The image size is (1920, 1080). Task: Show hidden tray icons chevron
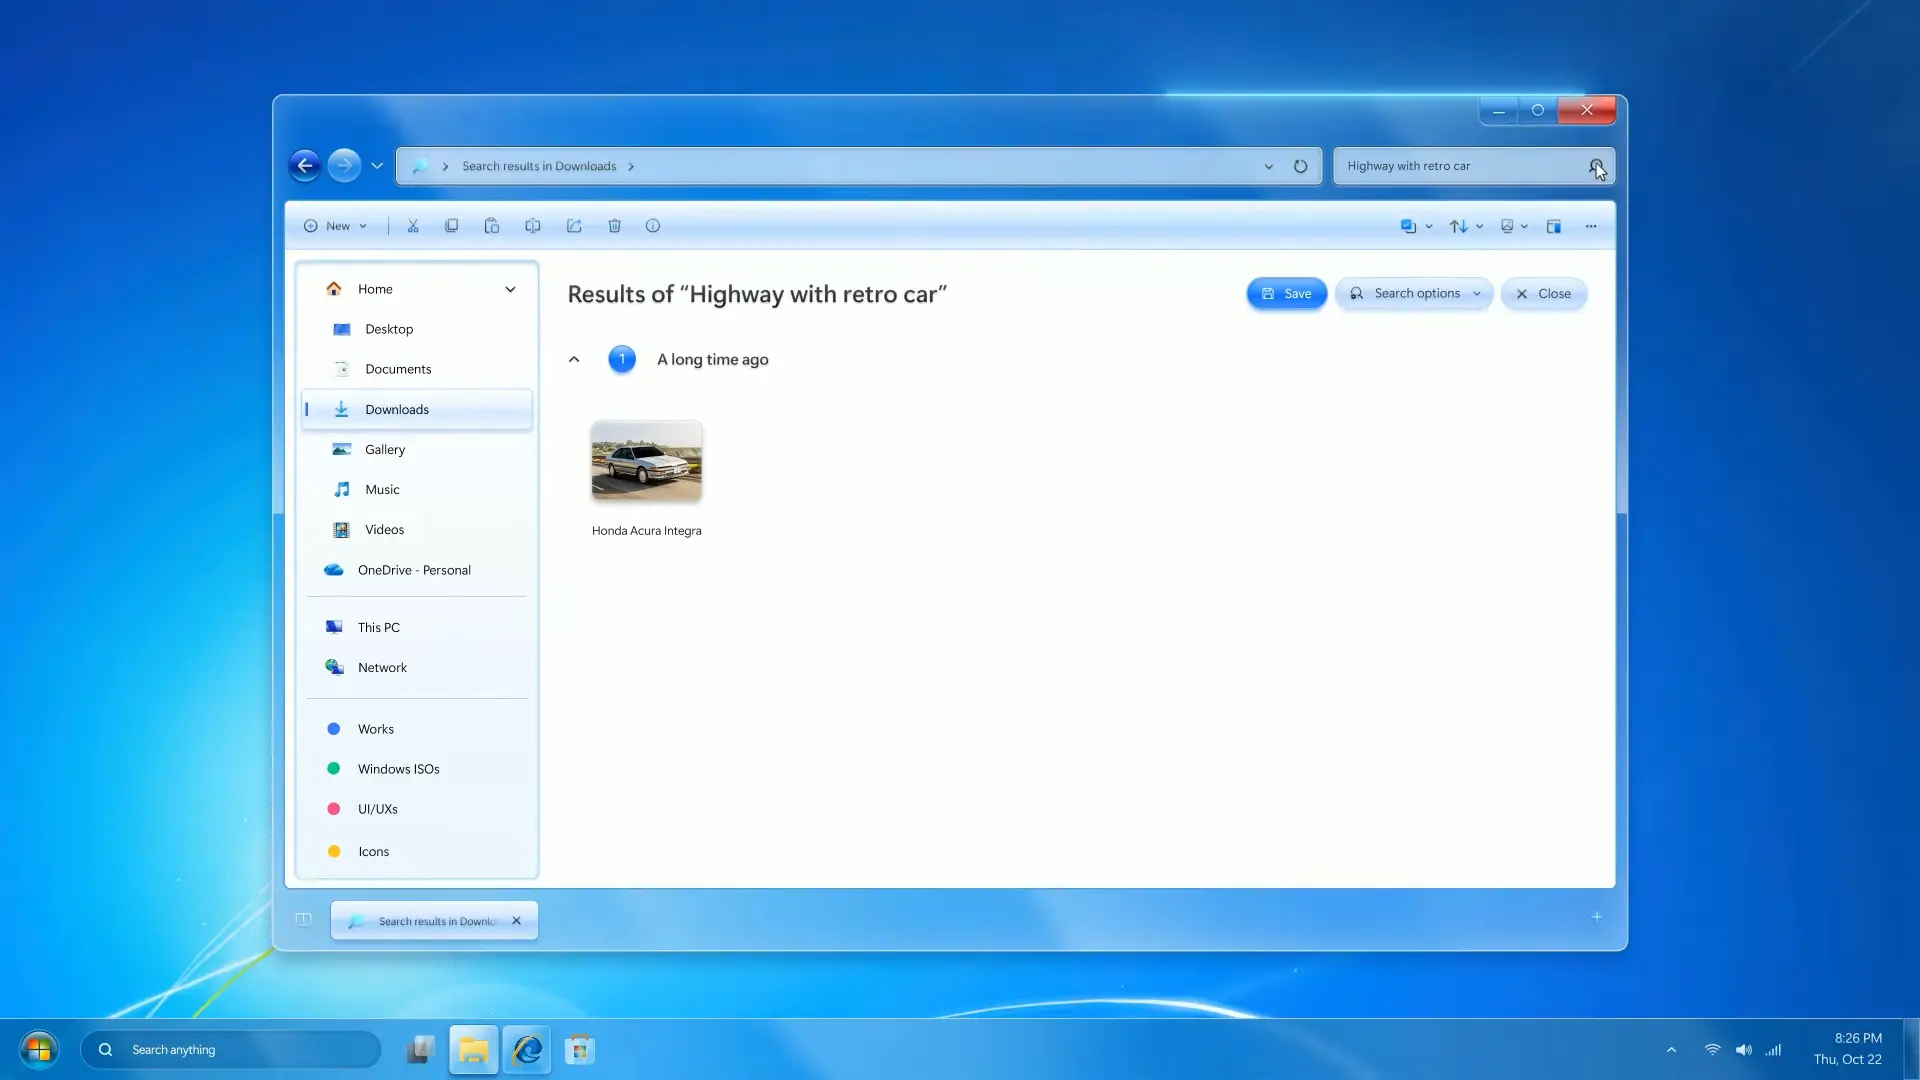(1671, 1050)
